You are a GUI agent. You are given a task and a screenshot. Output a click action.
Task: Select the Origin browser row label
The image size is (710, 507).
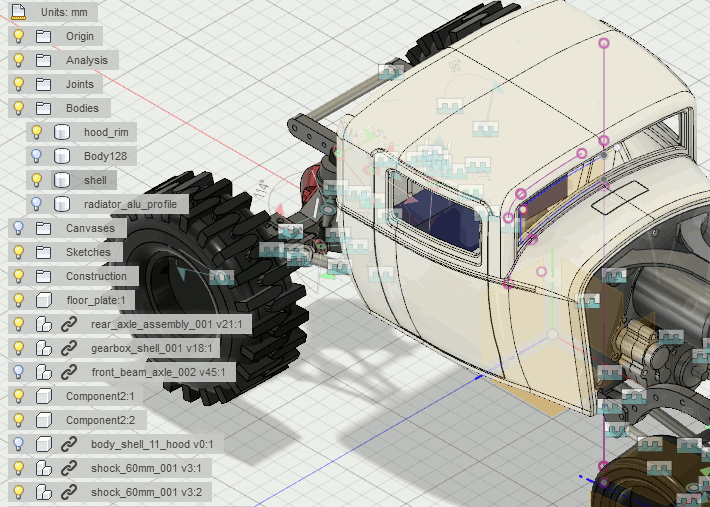pos(80,36)
